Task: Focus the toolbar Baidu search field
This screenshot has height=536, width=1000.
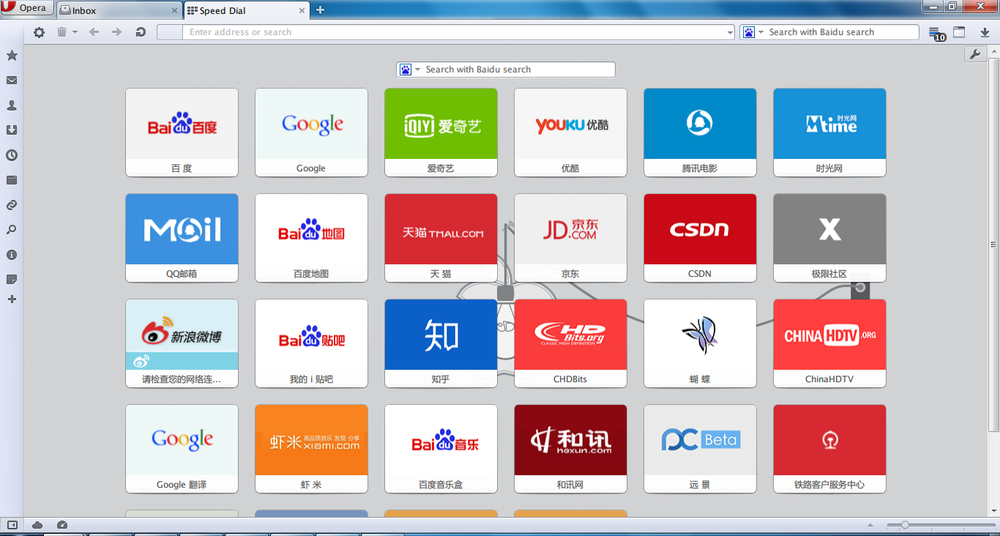Action: click(x=829, y=32)
